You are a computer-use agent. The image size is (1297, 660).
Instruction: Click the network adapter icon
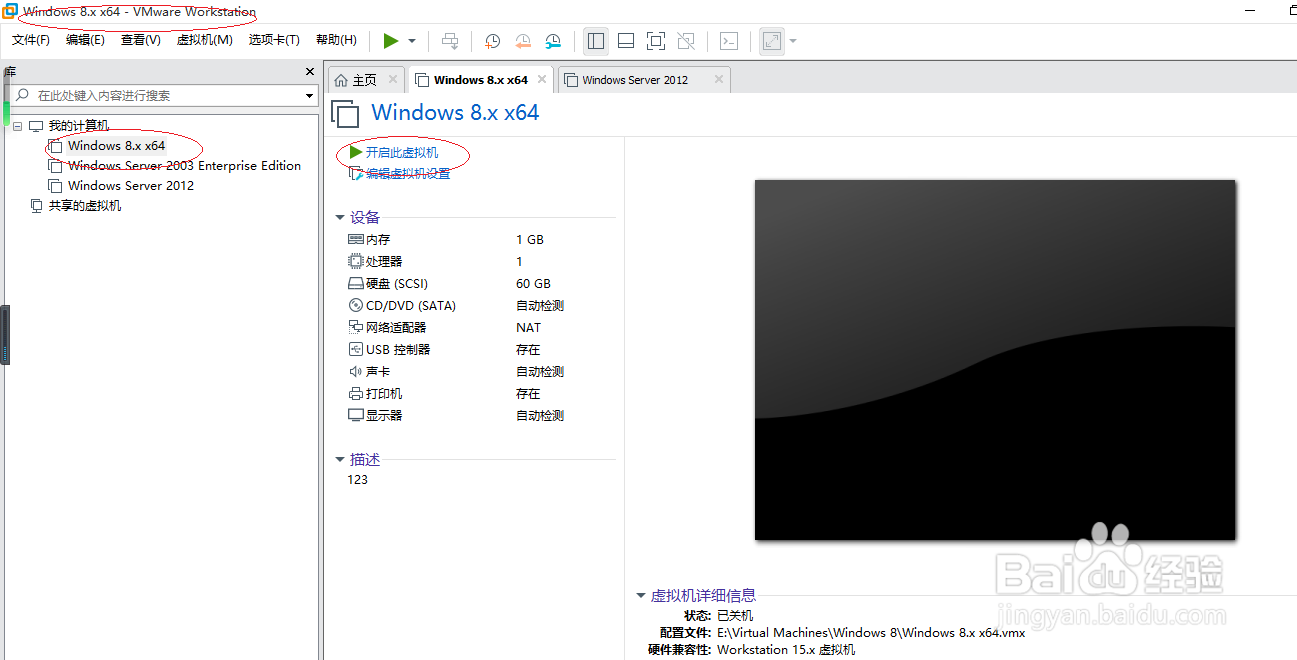(x=355, y=328)
